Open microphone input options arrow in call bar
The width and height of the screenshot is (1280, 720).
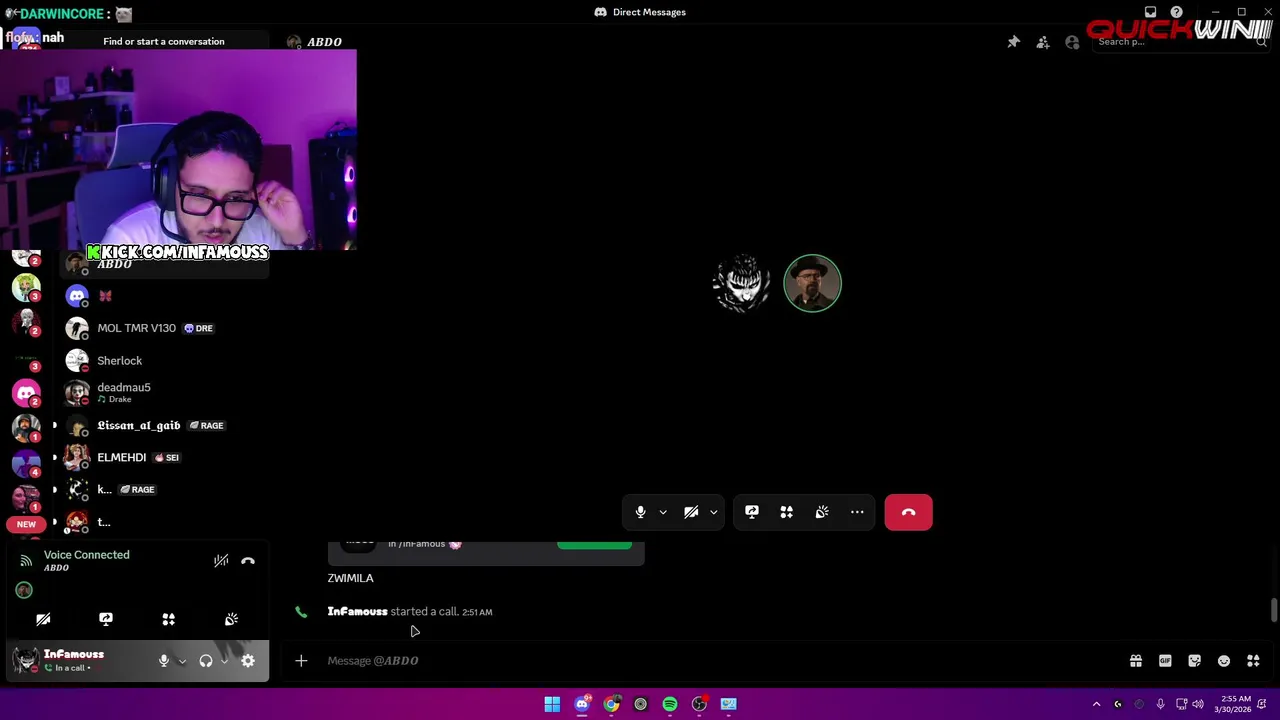tap(663, 512)
